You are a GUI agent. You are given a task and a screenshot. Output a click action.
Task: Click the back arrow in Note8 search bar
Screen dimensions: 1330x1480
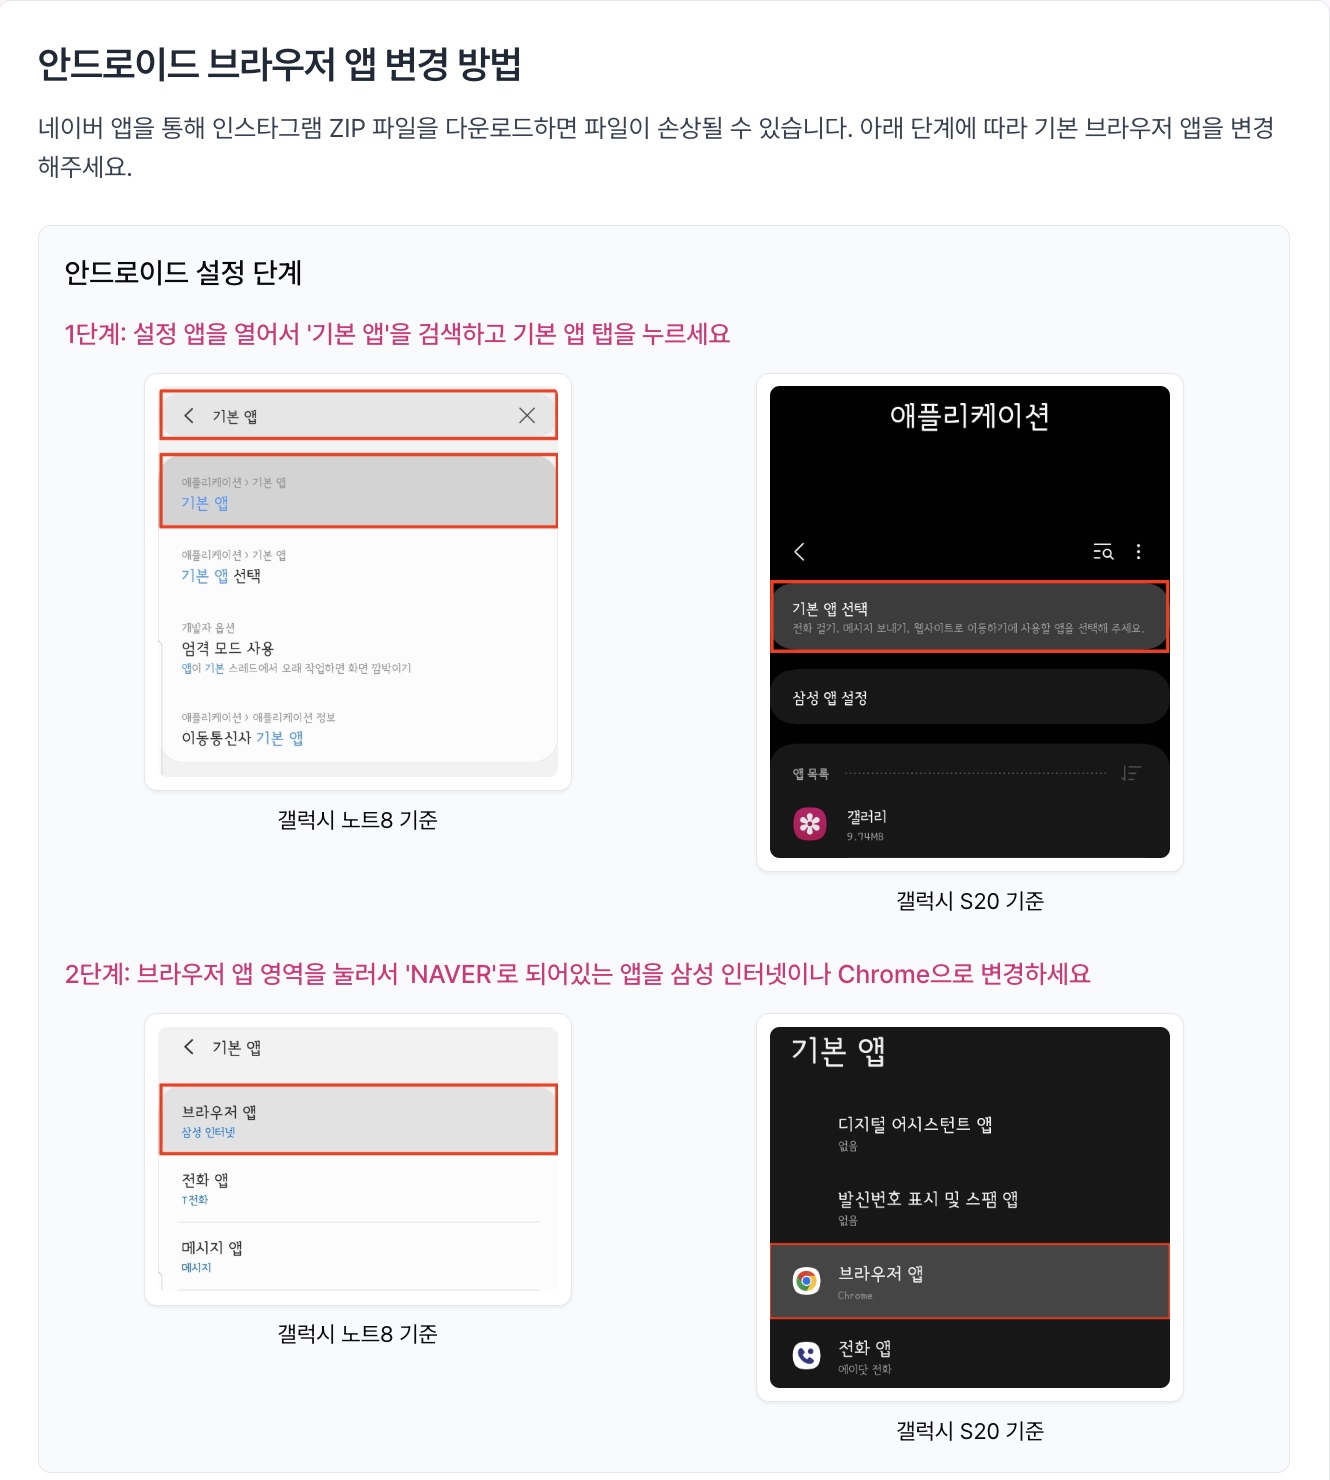[189, 415]
